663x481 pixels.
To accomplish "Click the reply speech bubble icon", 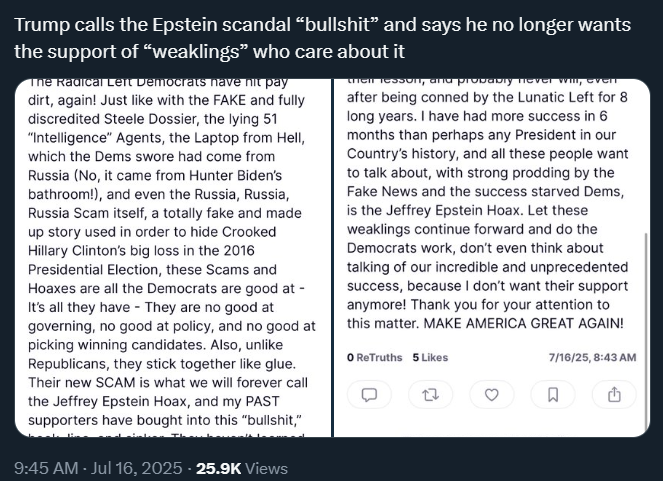I will (x=369, y=395).
